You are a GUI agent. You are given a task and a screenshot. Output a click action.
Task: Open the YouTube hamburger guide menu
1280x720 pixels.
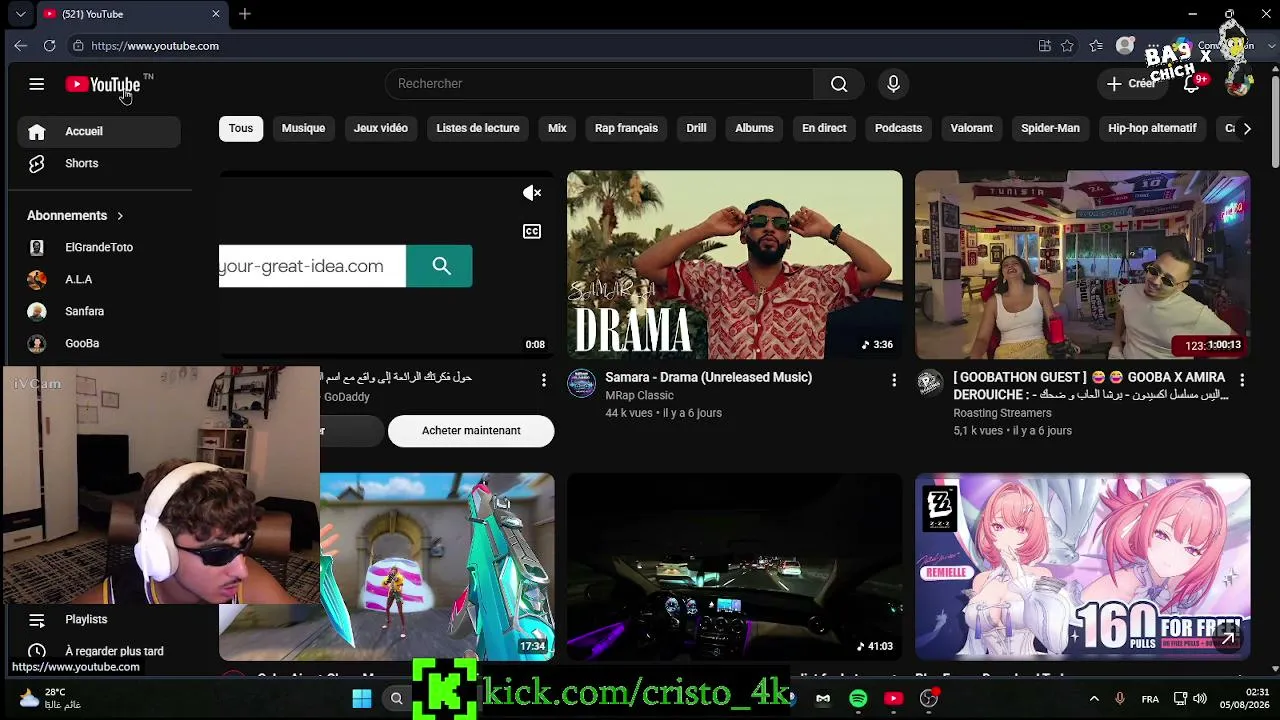(37, 84)
